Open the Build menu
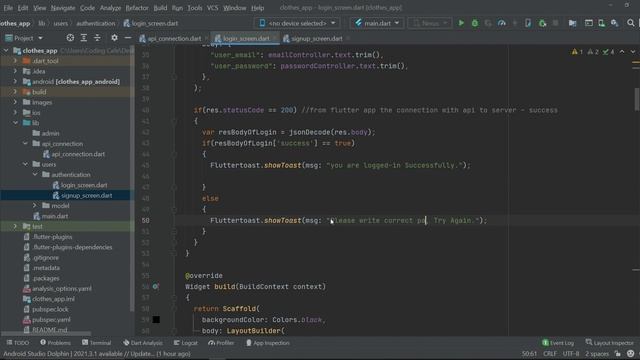Viewport: 640px width, 360px height. [x=160, y=8]
